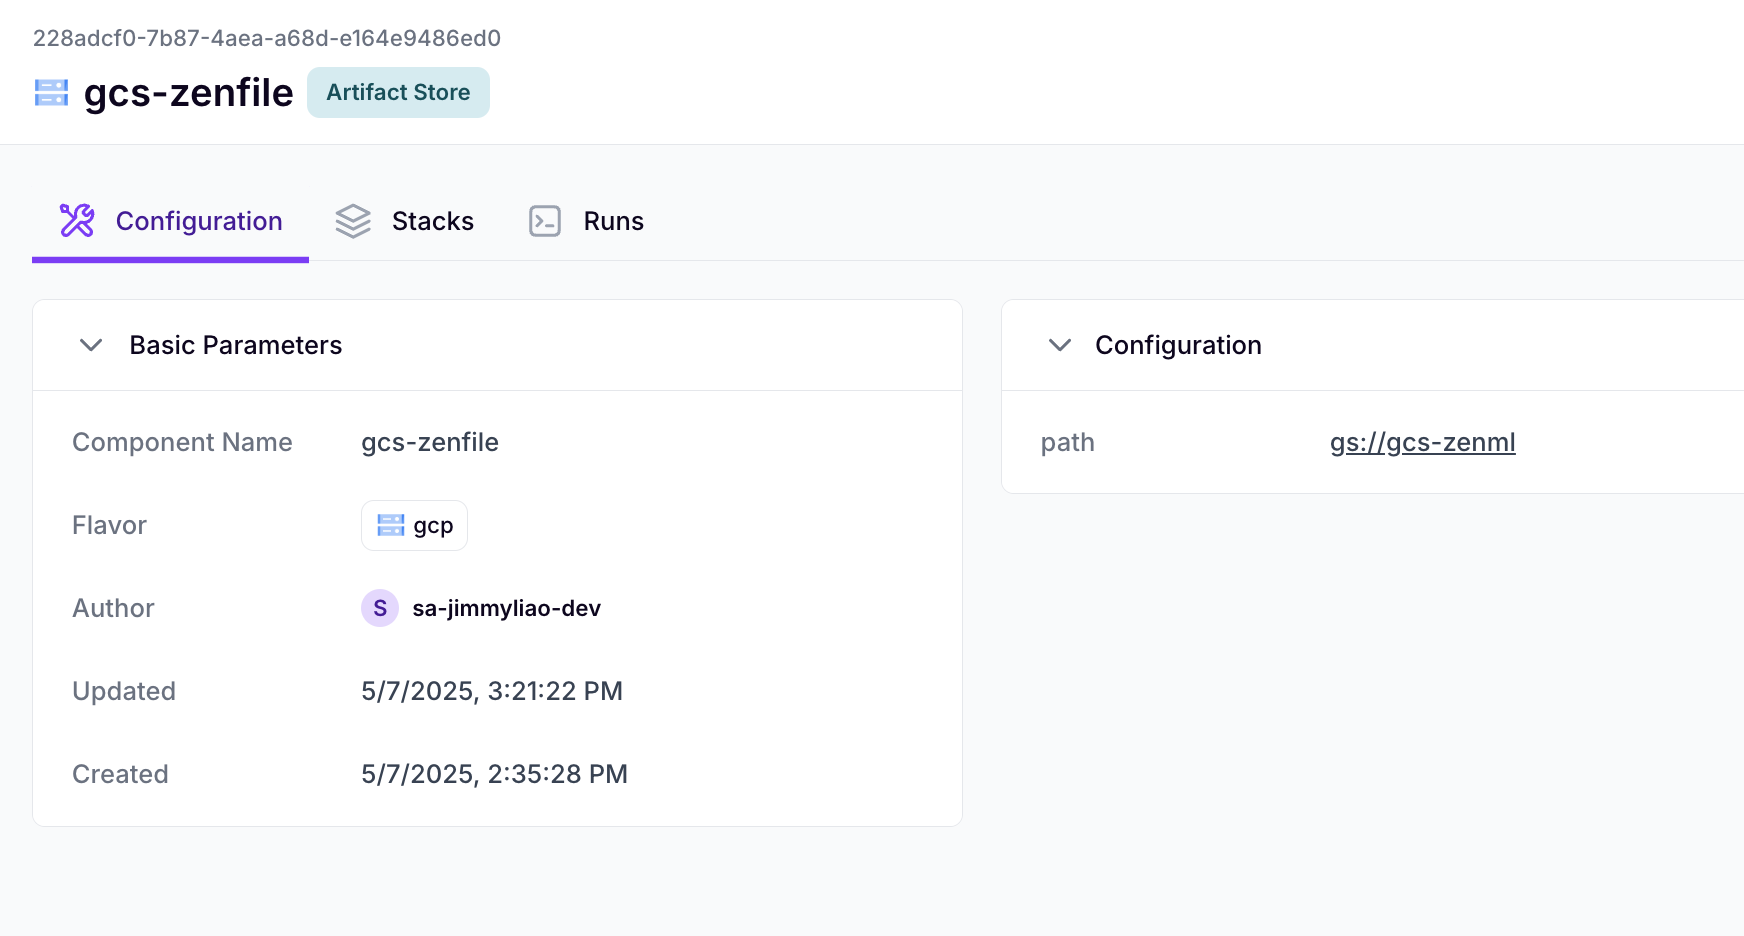Click the Created timestamp value

coord(494,774)
